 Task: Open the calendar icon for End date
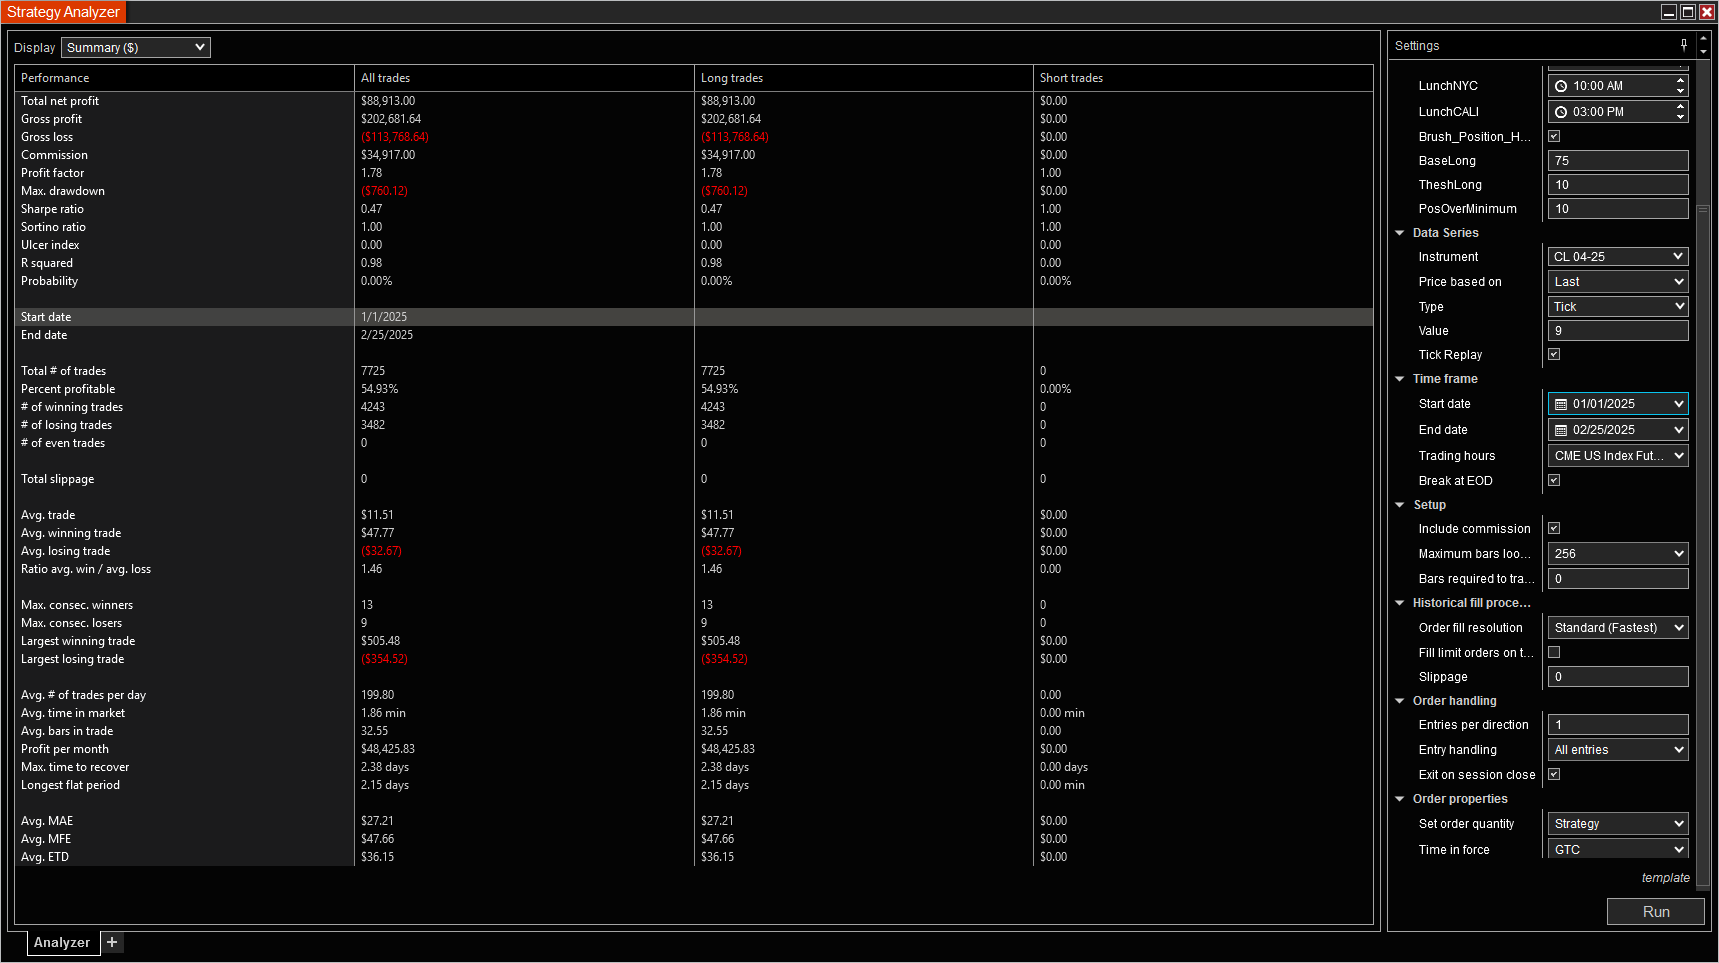[x=1561, y=430]
